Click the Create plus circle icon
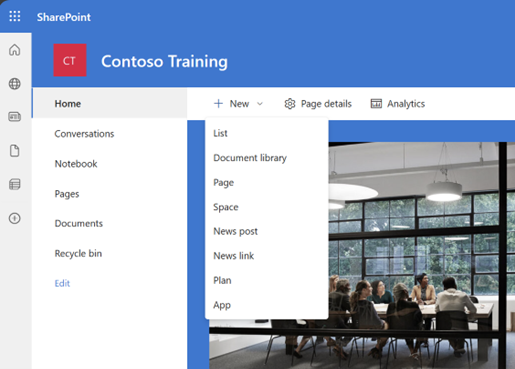The height and width of the screenshot is (369, 515). click(15, 218)
